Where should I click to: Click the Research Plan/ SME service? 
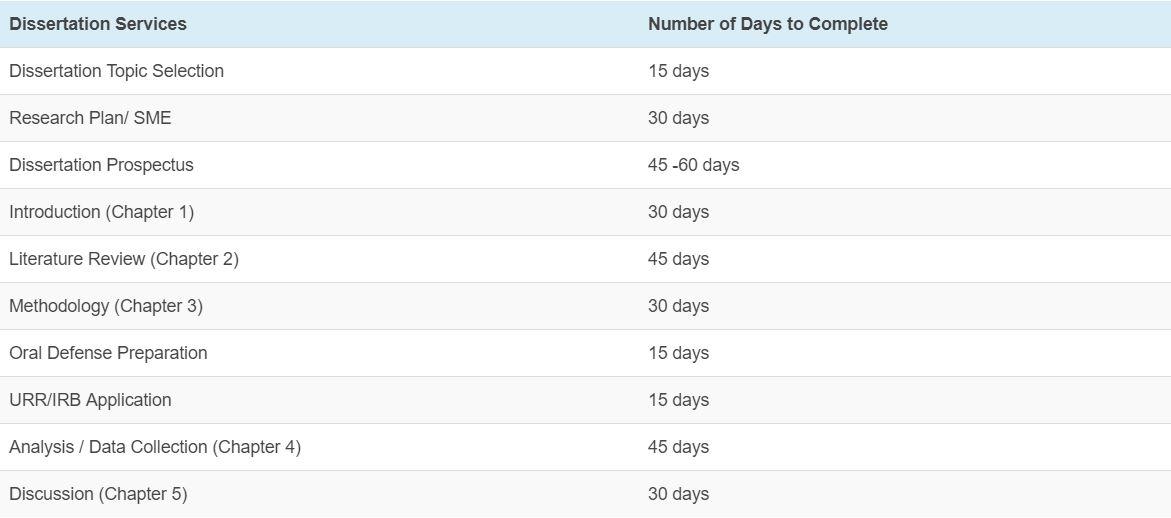tap(90, 118)
